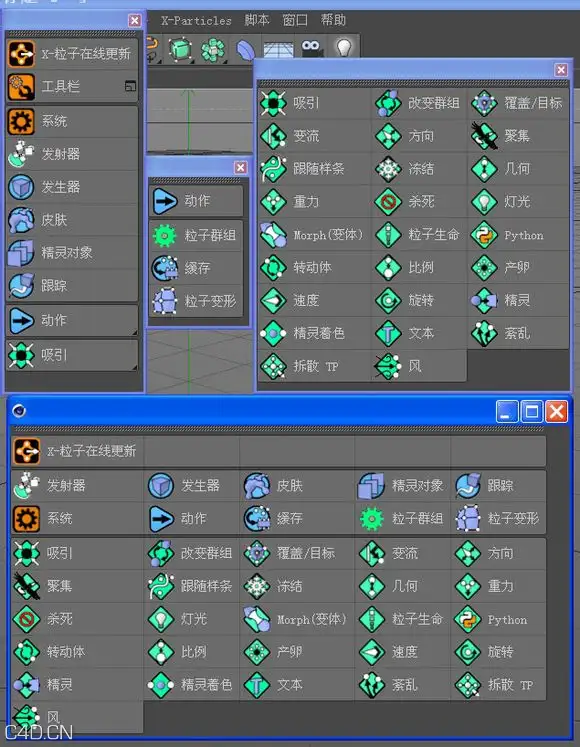Select 几何 in bottom window
The width and height of the screenshot is (580, 747).
click(403, 586)
